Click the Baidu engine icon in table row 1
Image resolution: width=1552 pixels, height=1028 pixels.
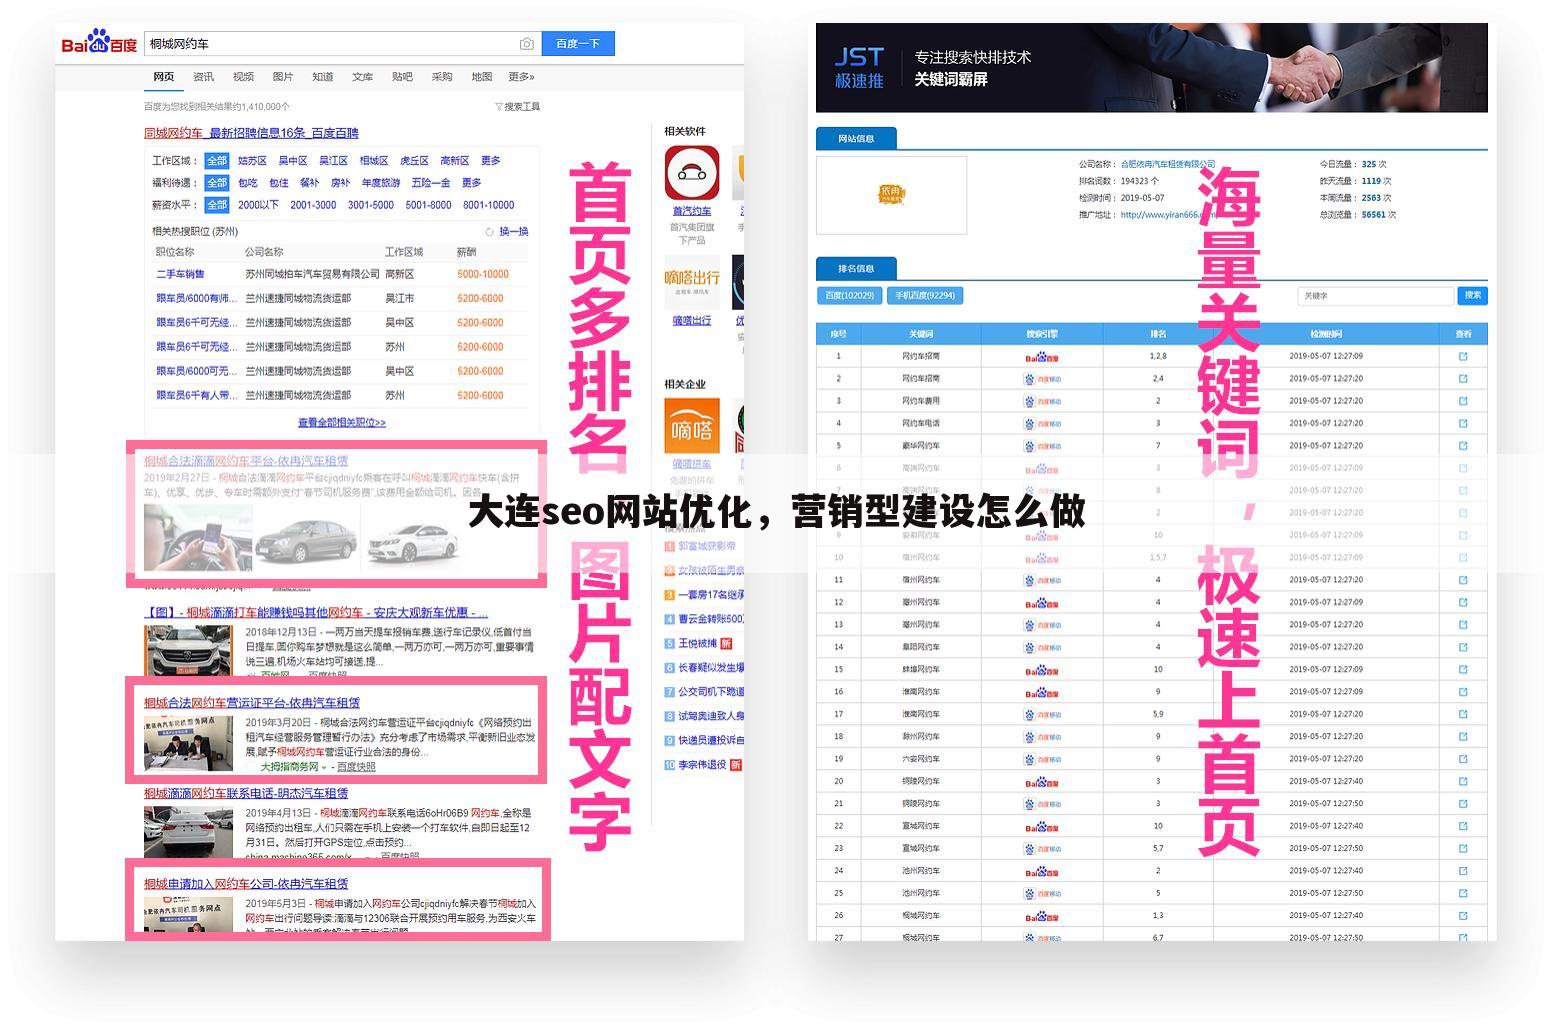1043,356
